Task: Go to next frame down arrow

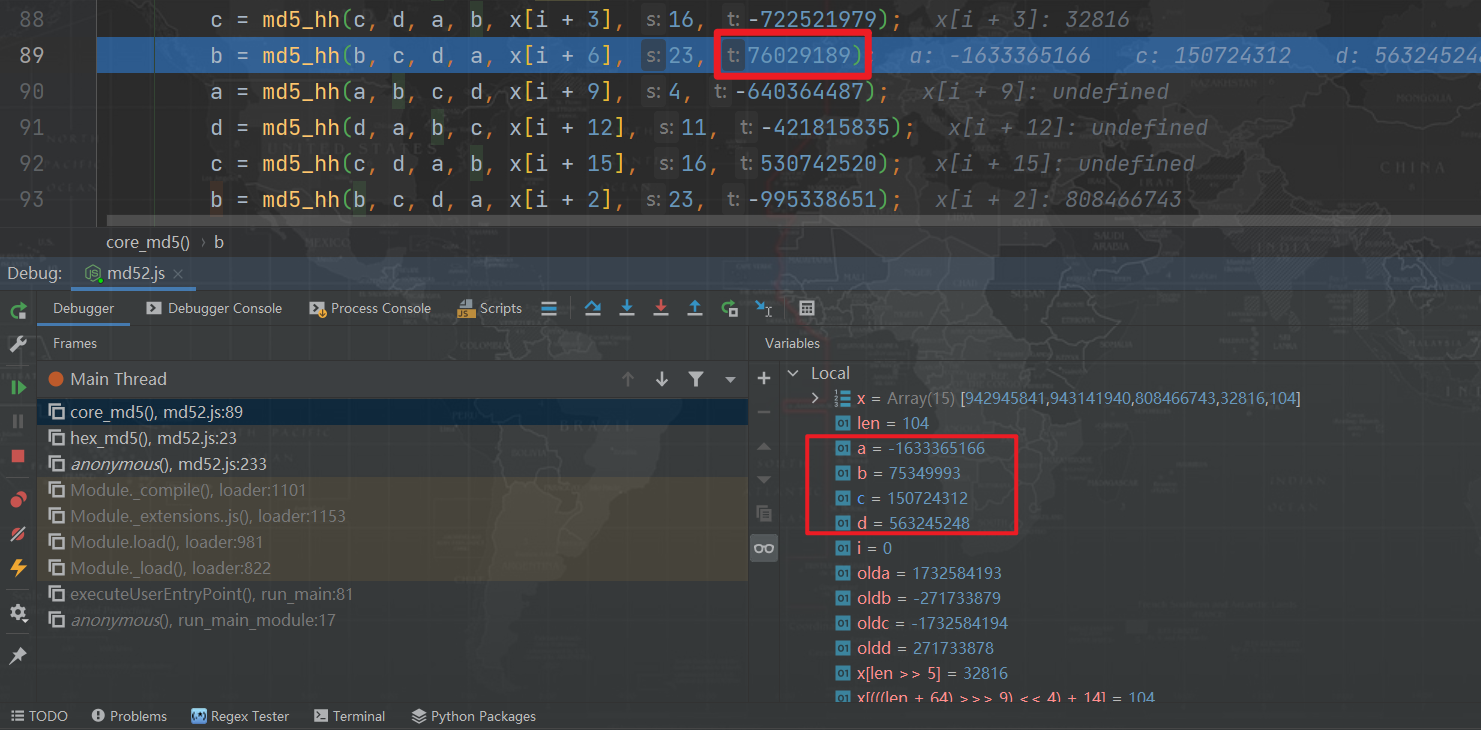Action: pos(662,379)
